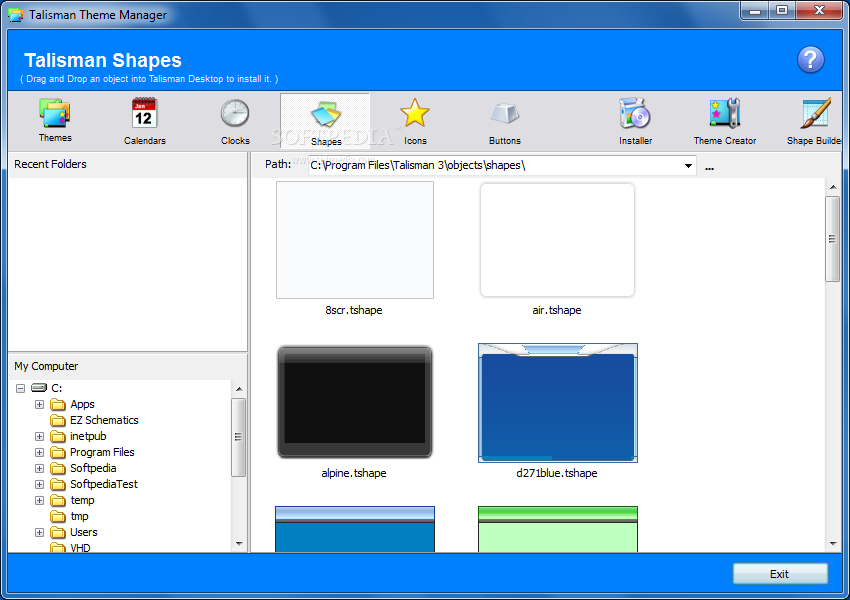Viewport: 850px width, 600px height.
Task: Open the Calendars section
Action: pyautogui.click(x=144, y=121)
